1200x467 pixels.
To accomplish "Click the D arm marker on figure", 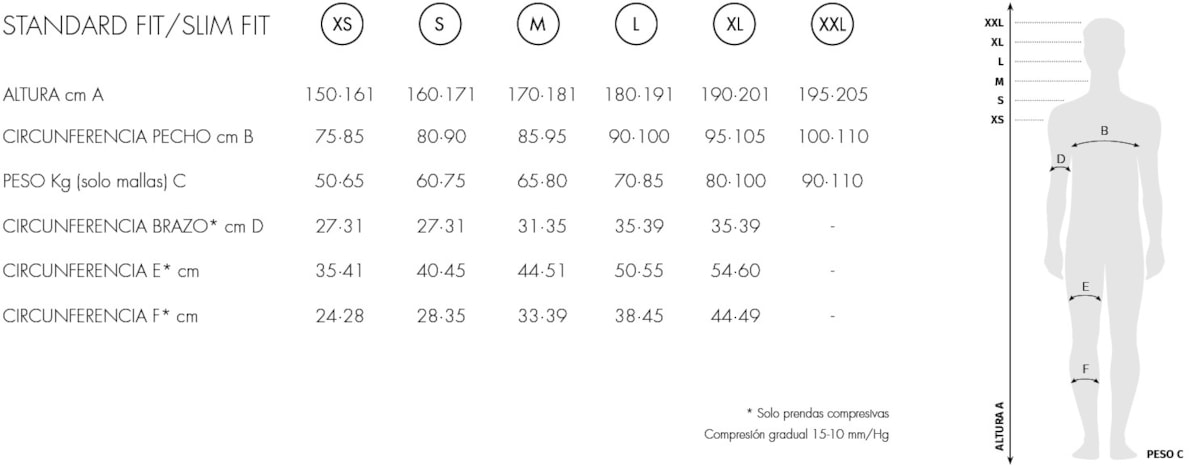I will click(1061, 163).
